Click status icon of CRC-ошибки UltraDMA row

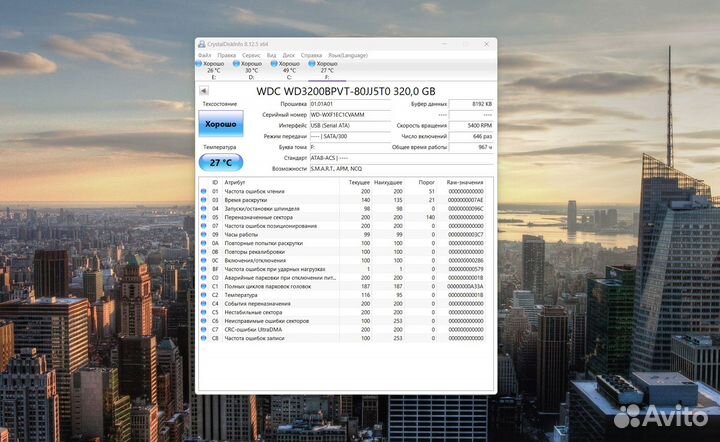click(203, 330)
